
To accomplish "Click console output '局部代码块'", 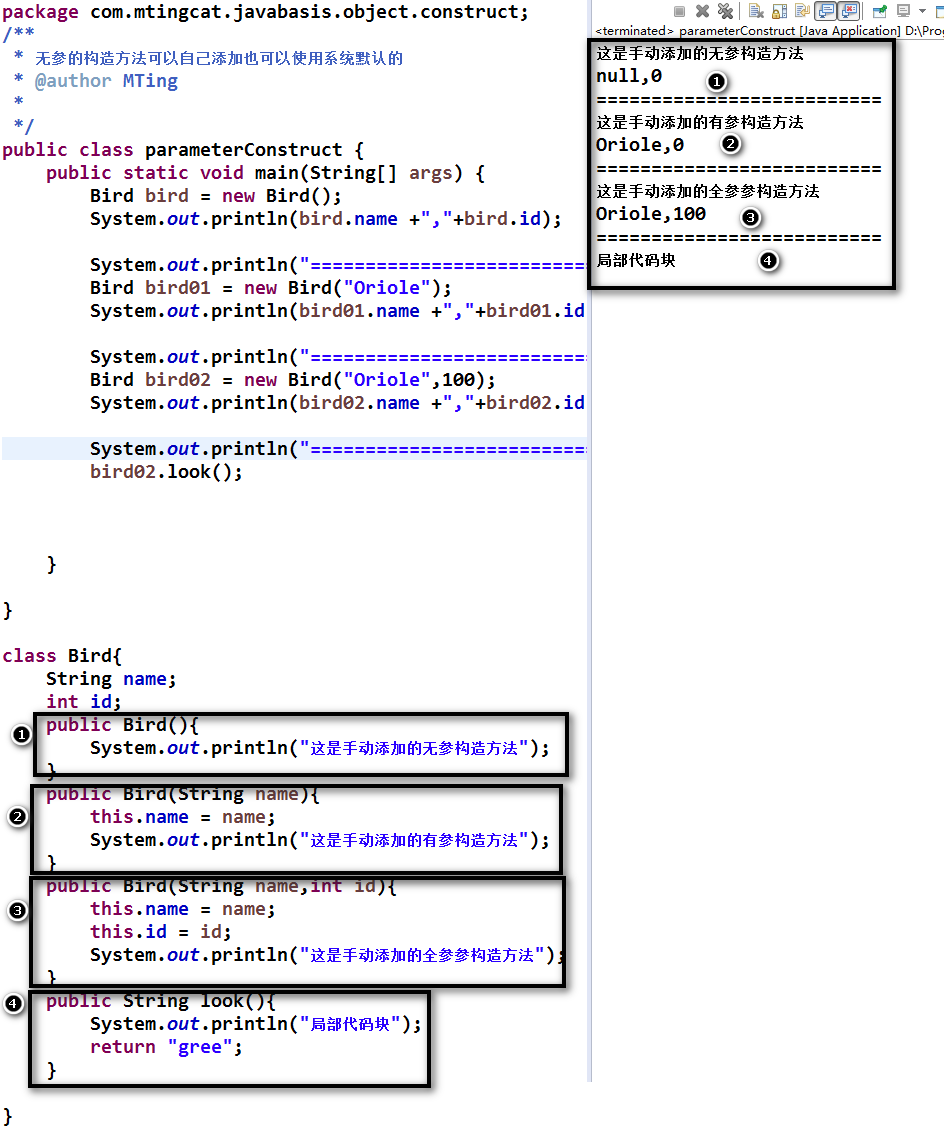I will point(636,260).
